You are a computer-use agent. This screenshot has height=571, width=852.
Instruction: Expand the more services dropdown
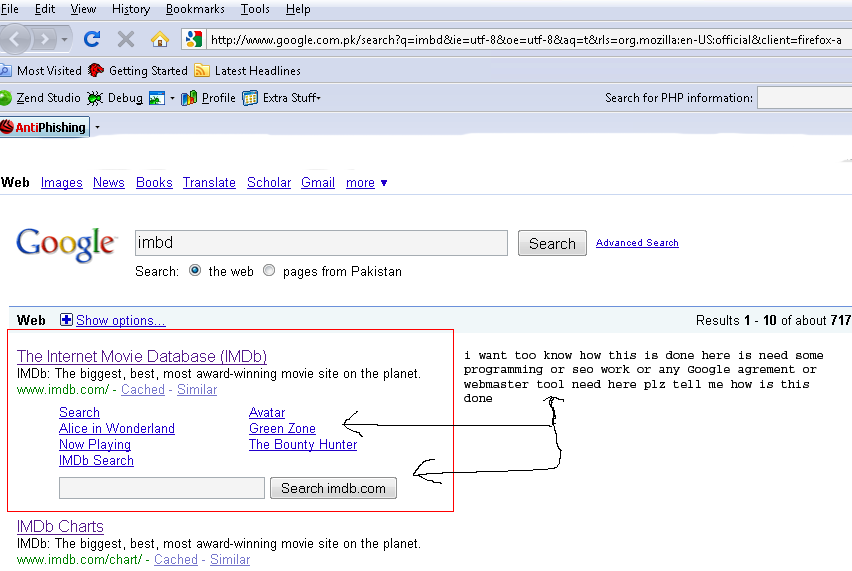point(367,183)
